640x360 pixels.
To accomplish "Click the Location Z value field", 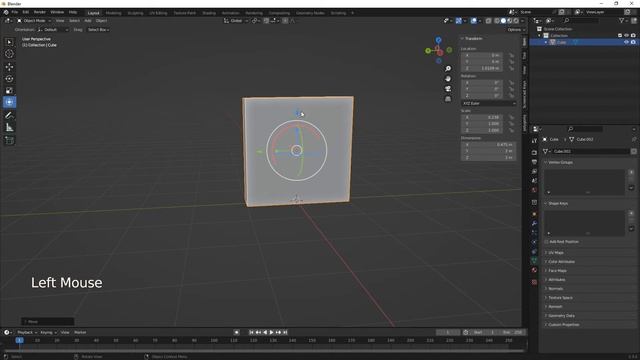I will tap(482, 68).
